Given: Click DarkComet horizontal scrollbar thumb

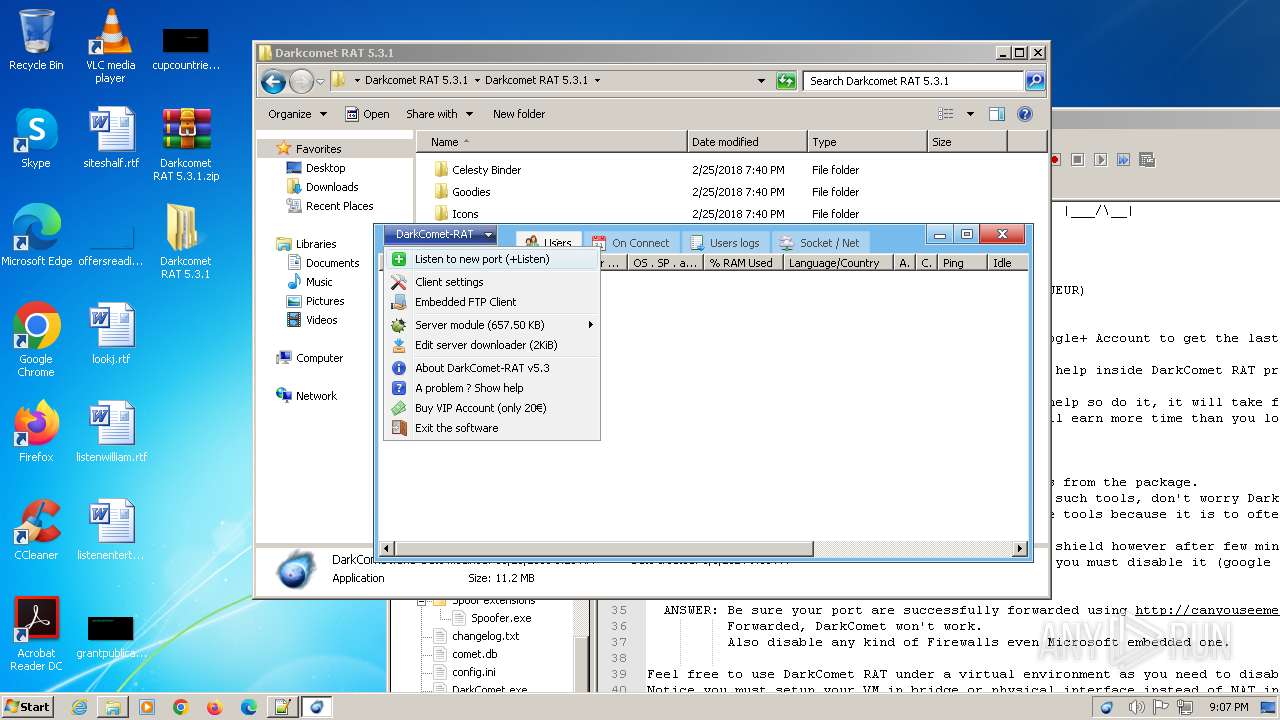Looking at the screenshot, I should coord(604,549).
